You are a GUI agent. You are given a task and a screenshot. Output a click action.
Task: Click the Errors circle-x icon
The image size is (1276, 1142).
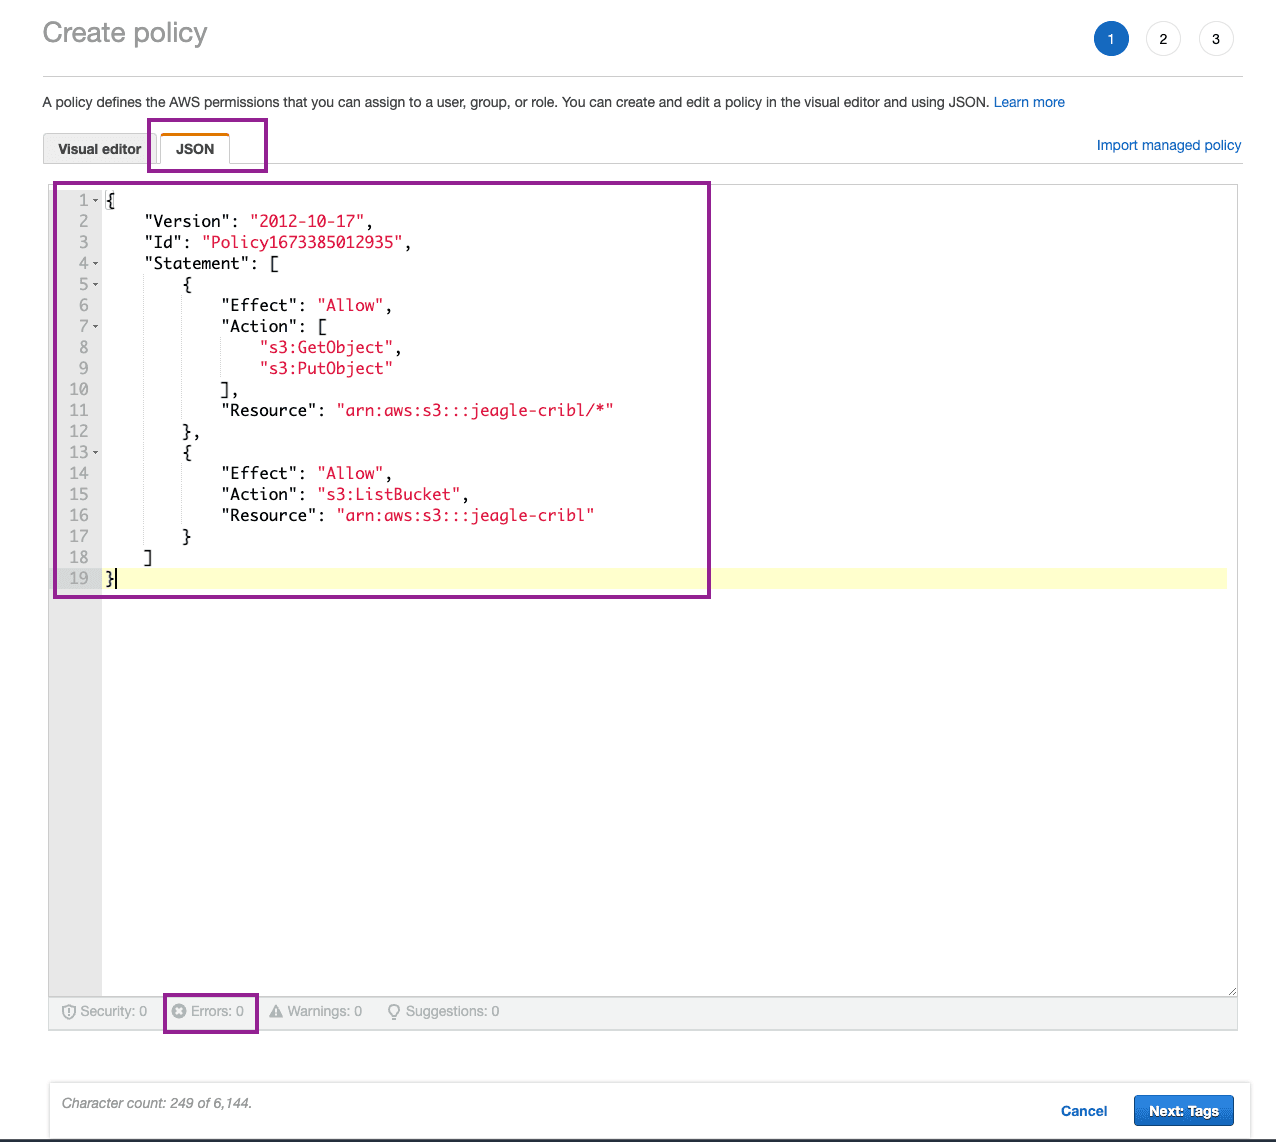point(179,1012)
